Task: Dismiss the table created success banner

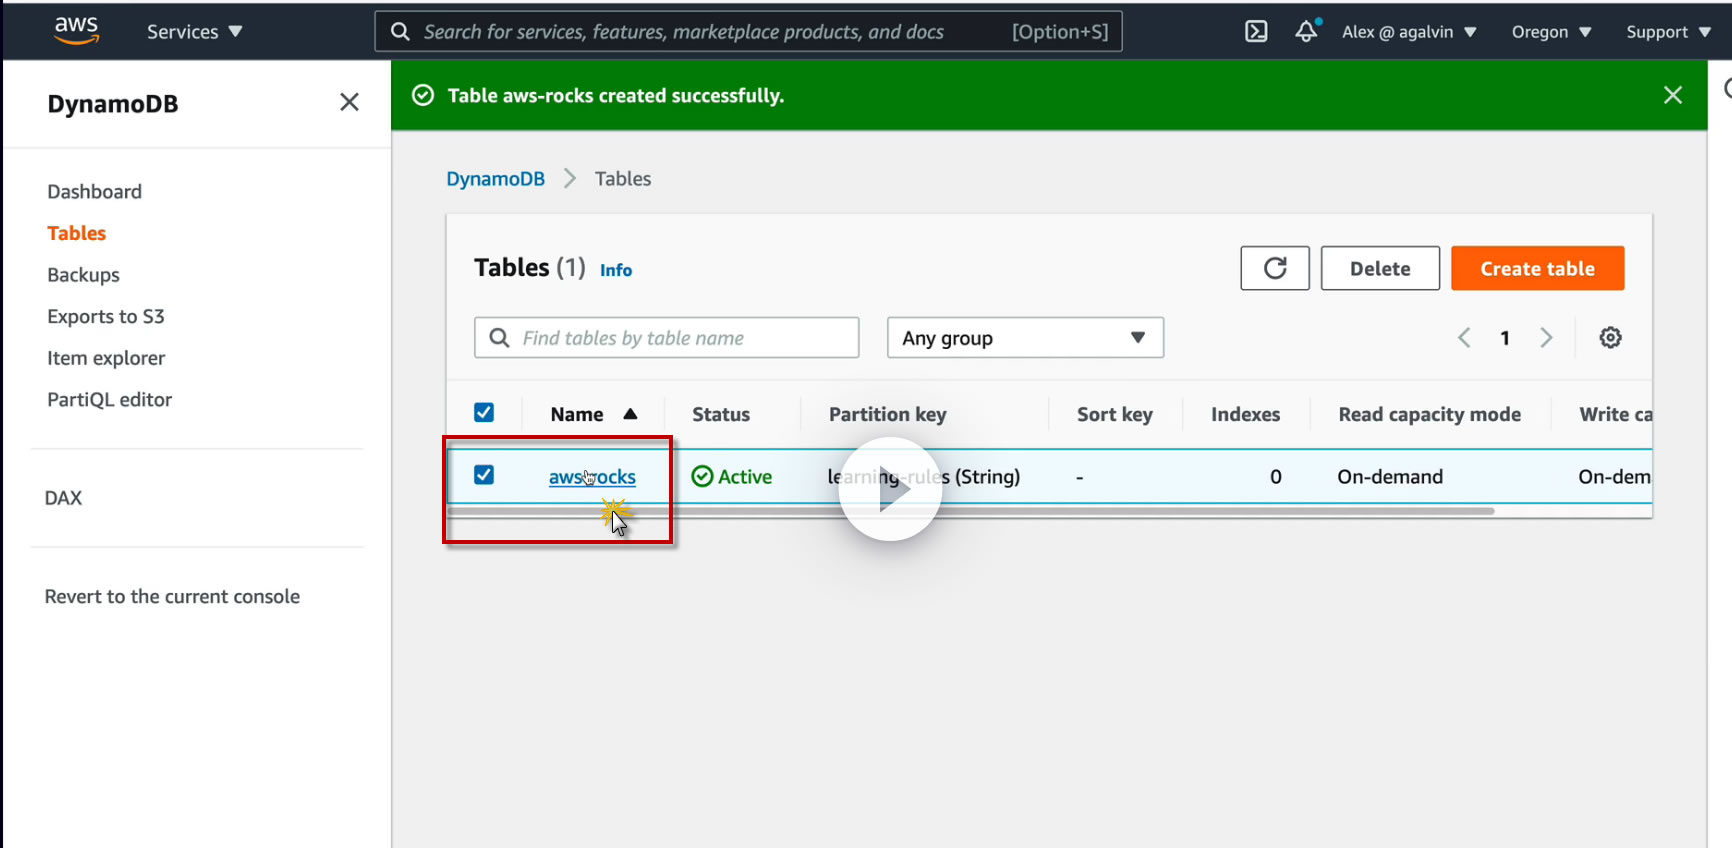Action: (x=1673, y=95)
